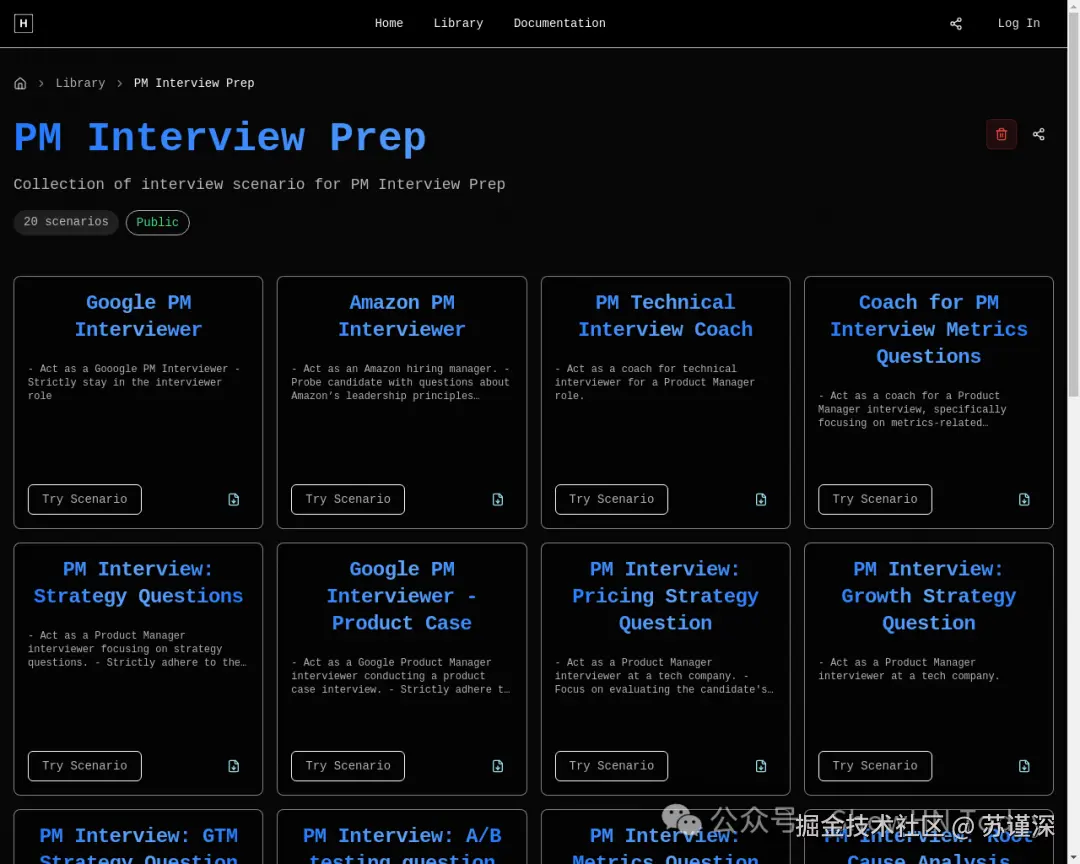
Task: Click the PM Interview Prep page heading
Action: [x=220, y=138]
